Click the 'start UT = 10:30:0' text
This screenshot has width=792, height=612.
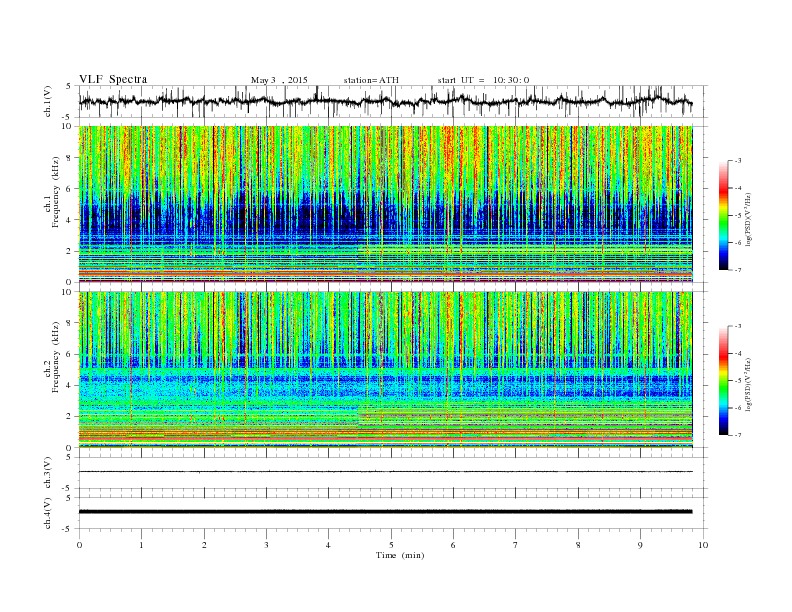[x=483, y=80]
